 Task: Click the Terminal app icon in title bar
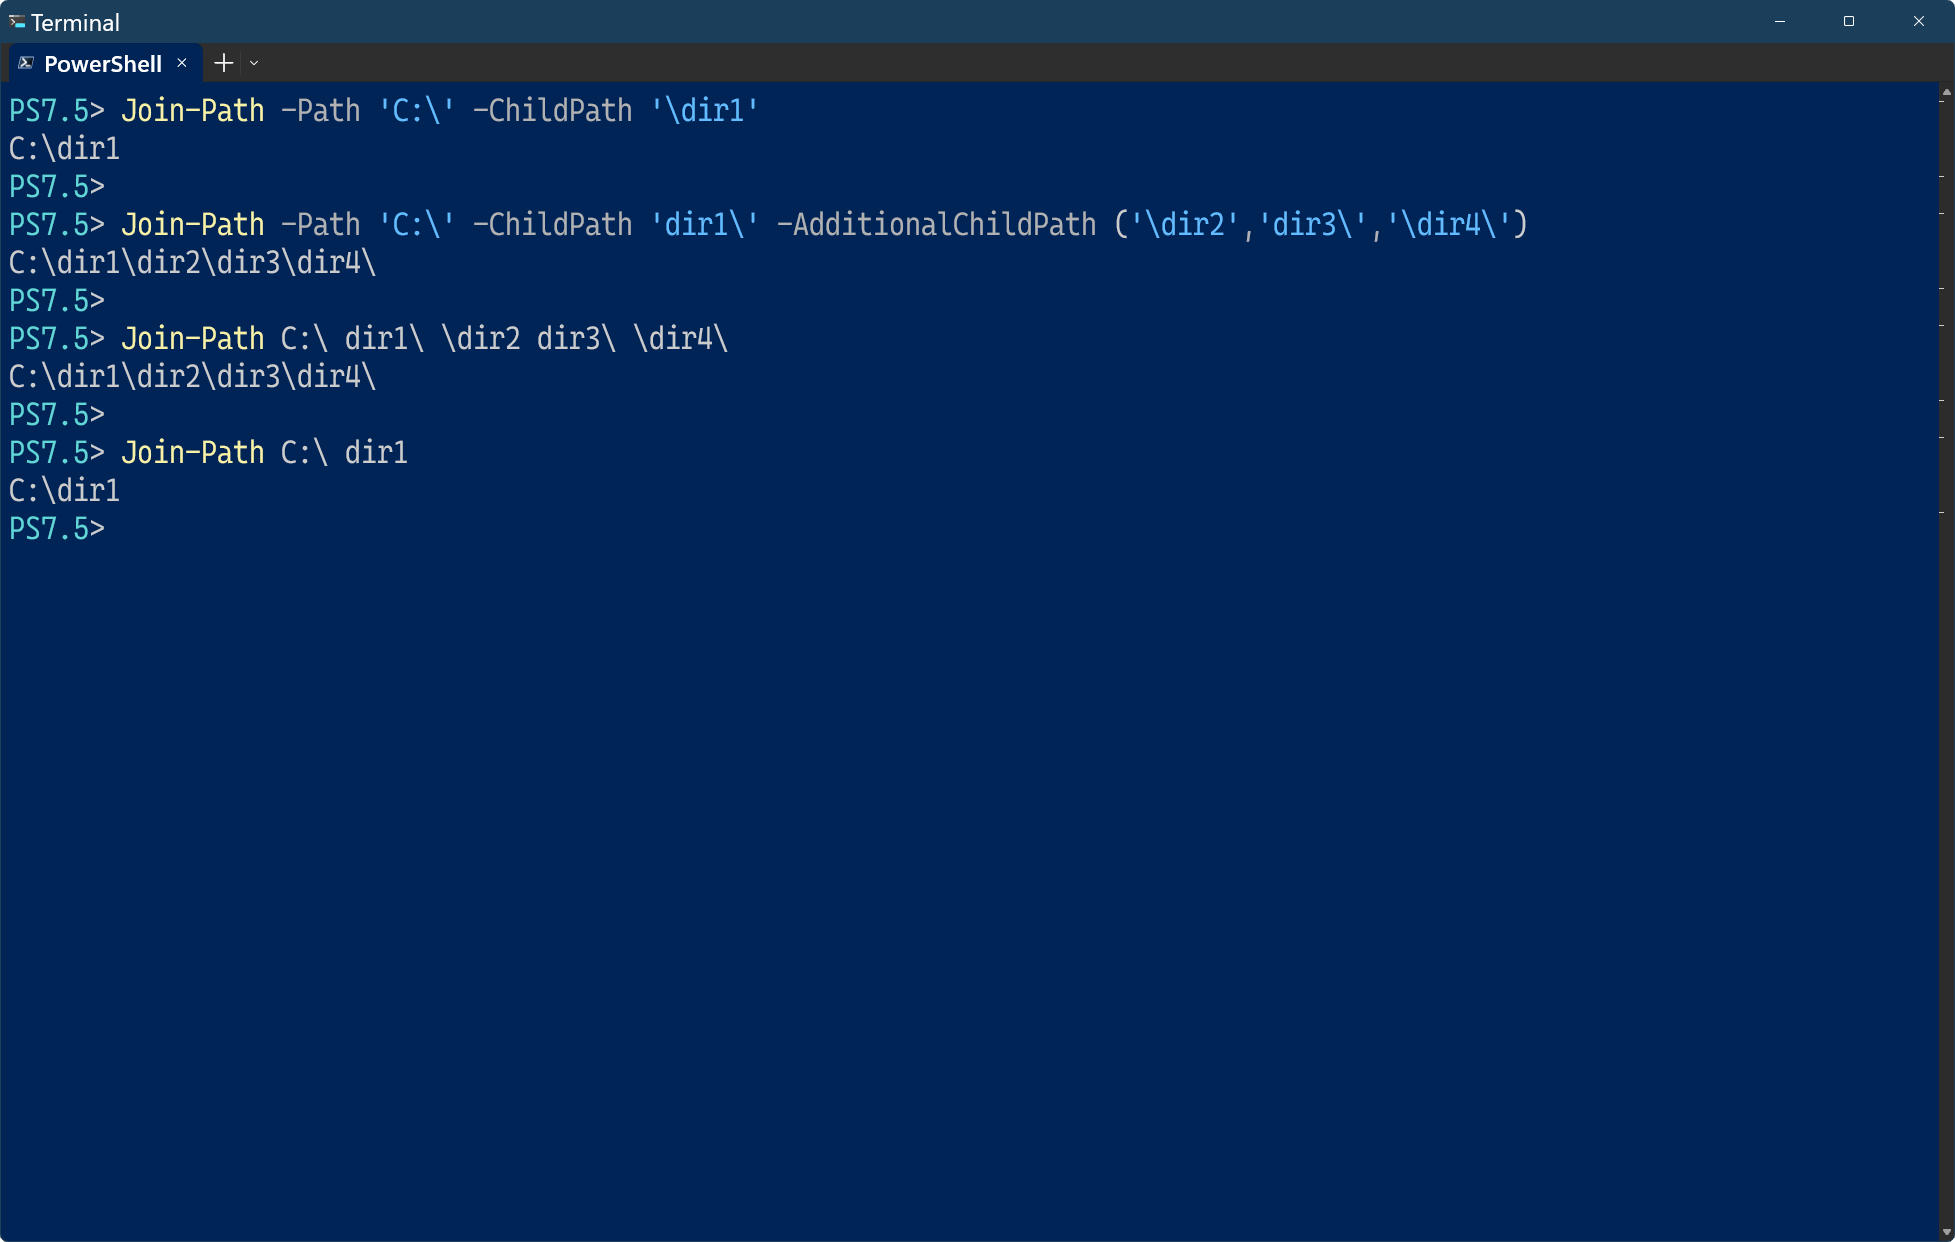17,21
